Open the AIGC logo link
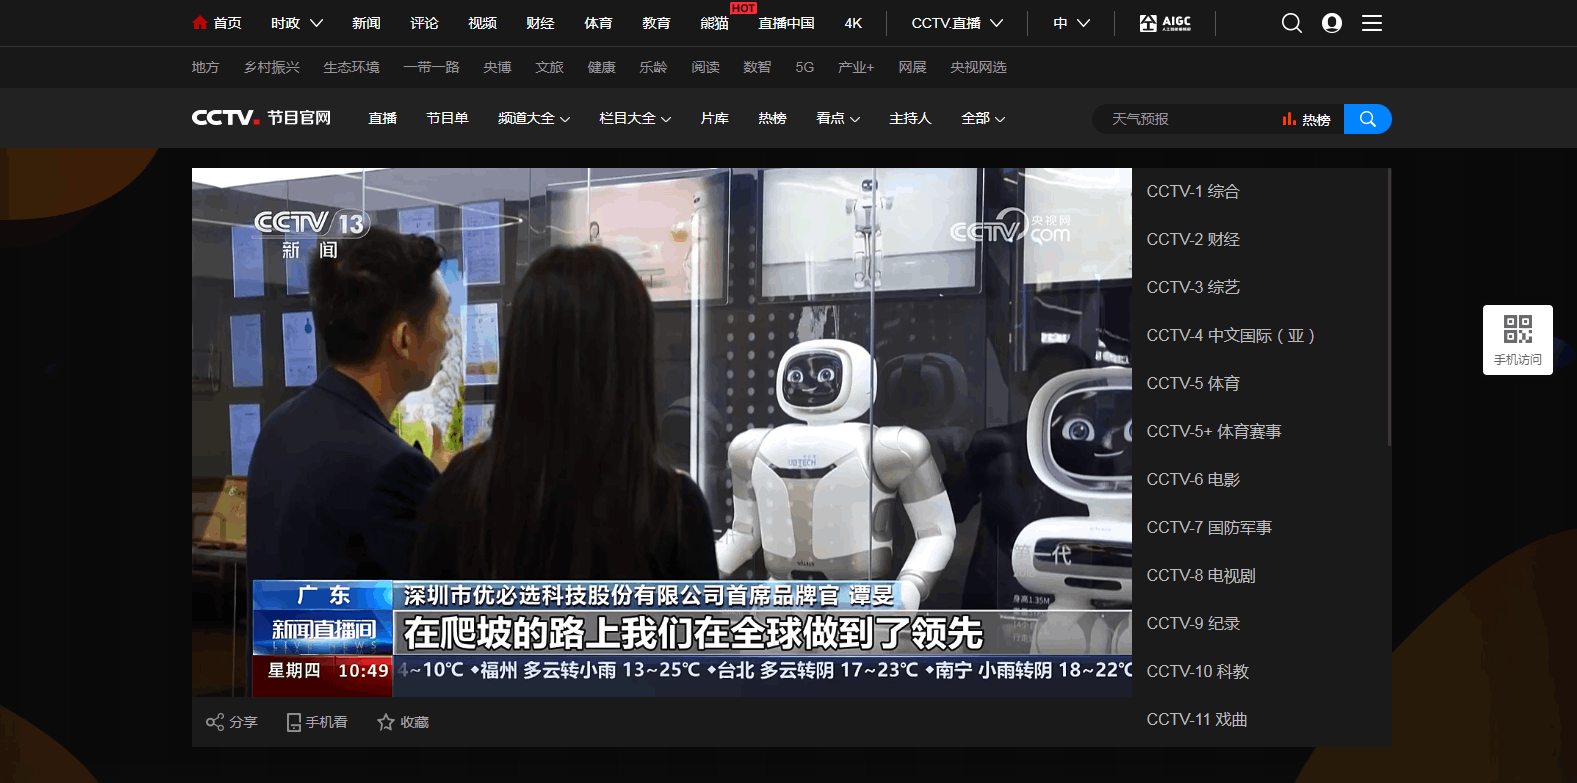 click(1165, 23)
